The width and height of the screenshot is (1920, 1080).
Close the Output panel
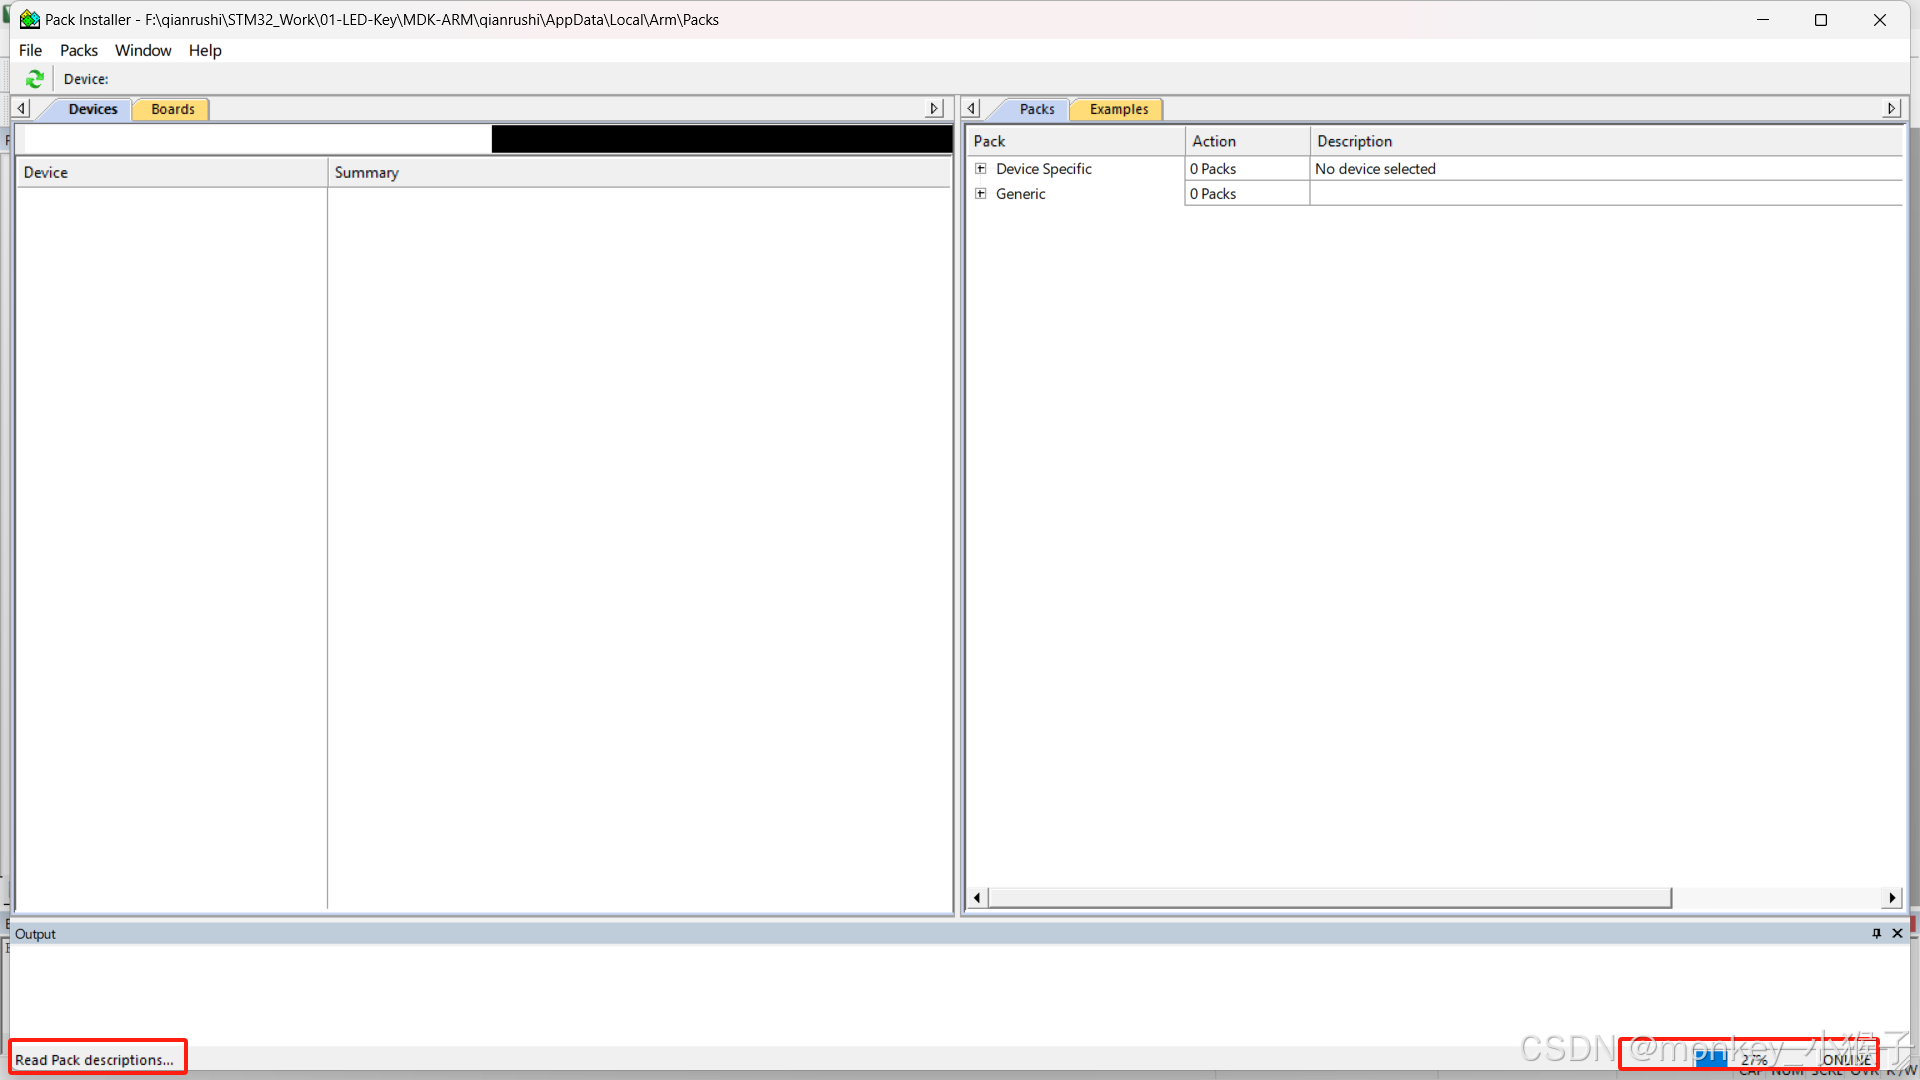click(1897, 933)
